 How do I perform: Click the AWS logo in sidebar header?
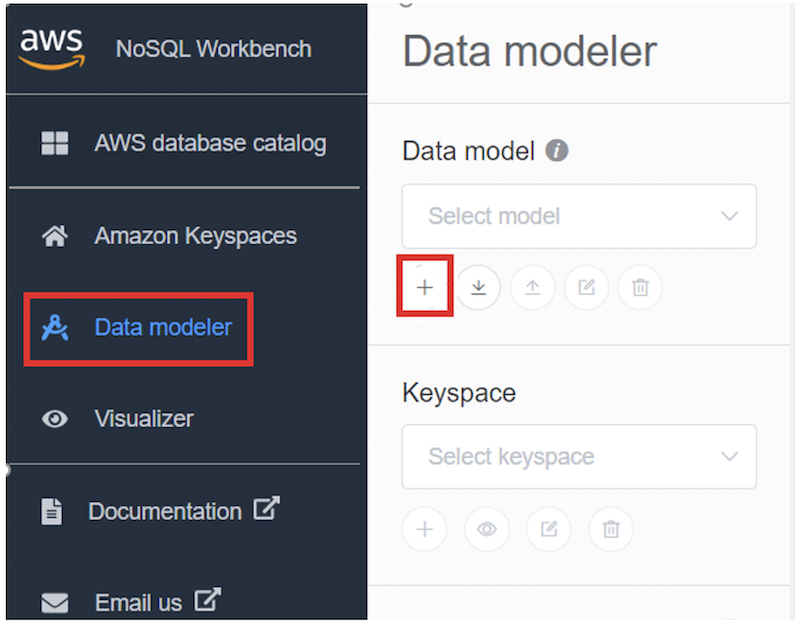tap(52, 48)
